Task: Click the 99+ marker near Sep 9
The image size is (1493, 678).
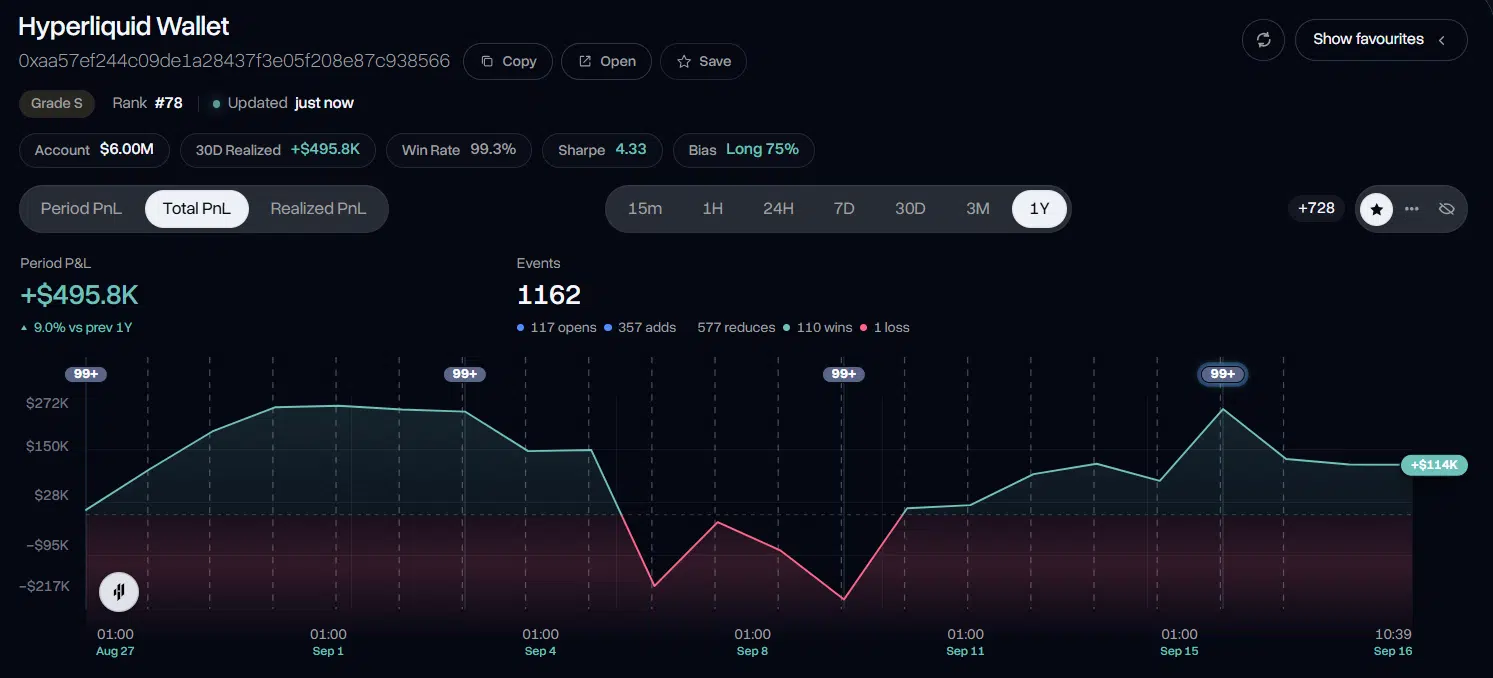Action: coord(844,374)
